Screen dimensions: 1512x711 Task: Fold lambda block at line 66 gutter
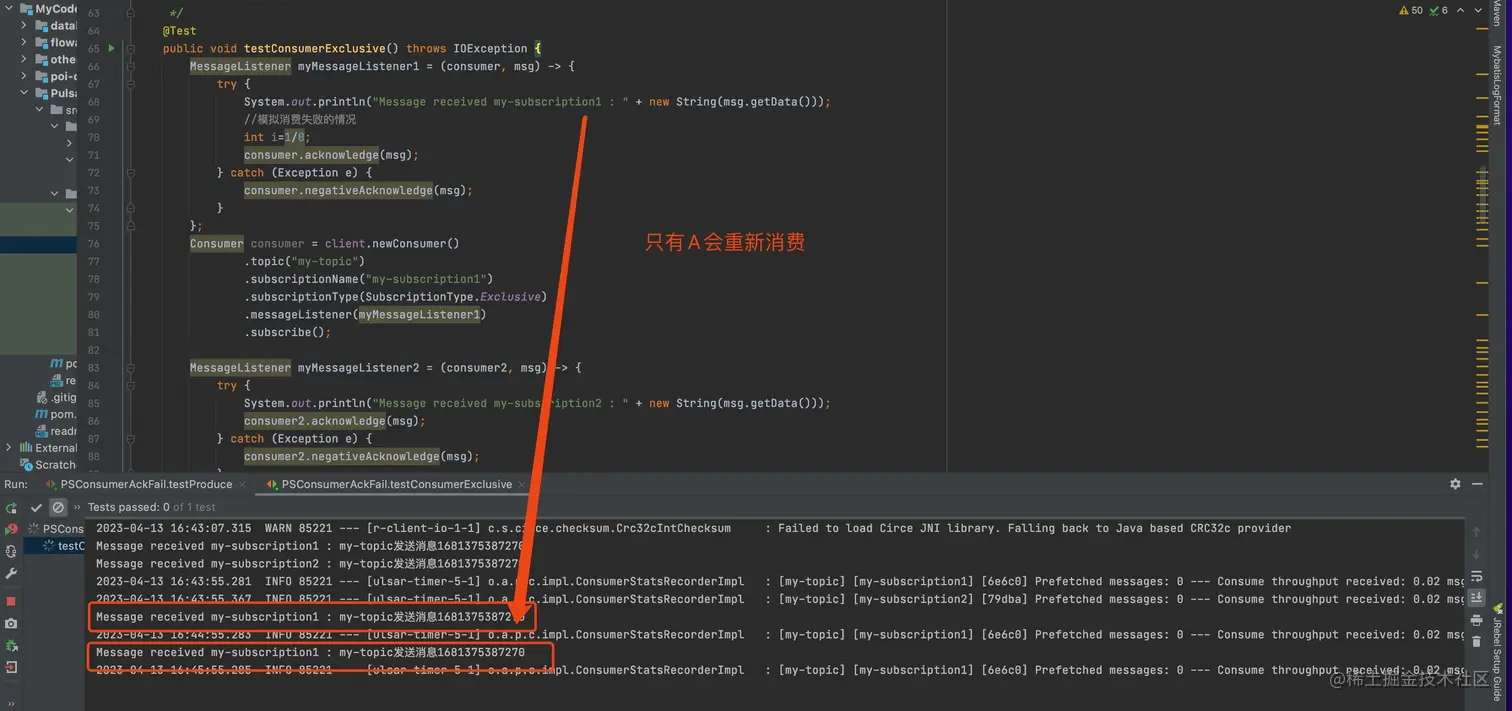click(131, 66)
